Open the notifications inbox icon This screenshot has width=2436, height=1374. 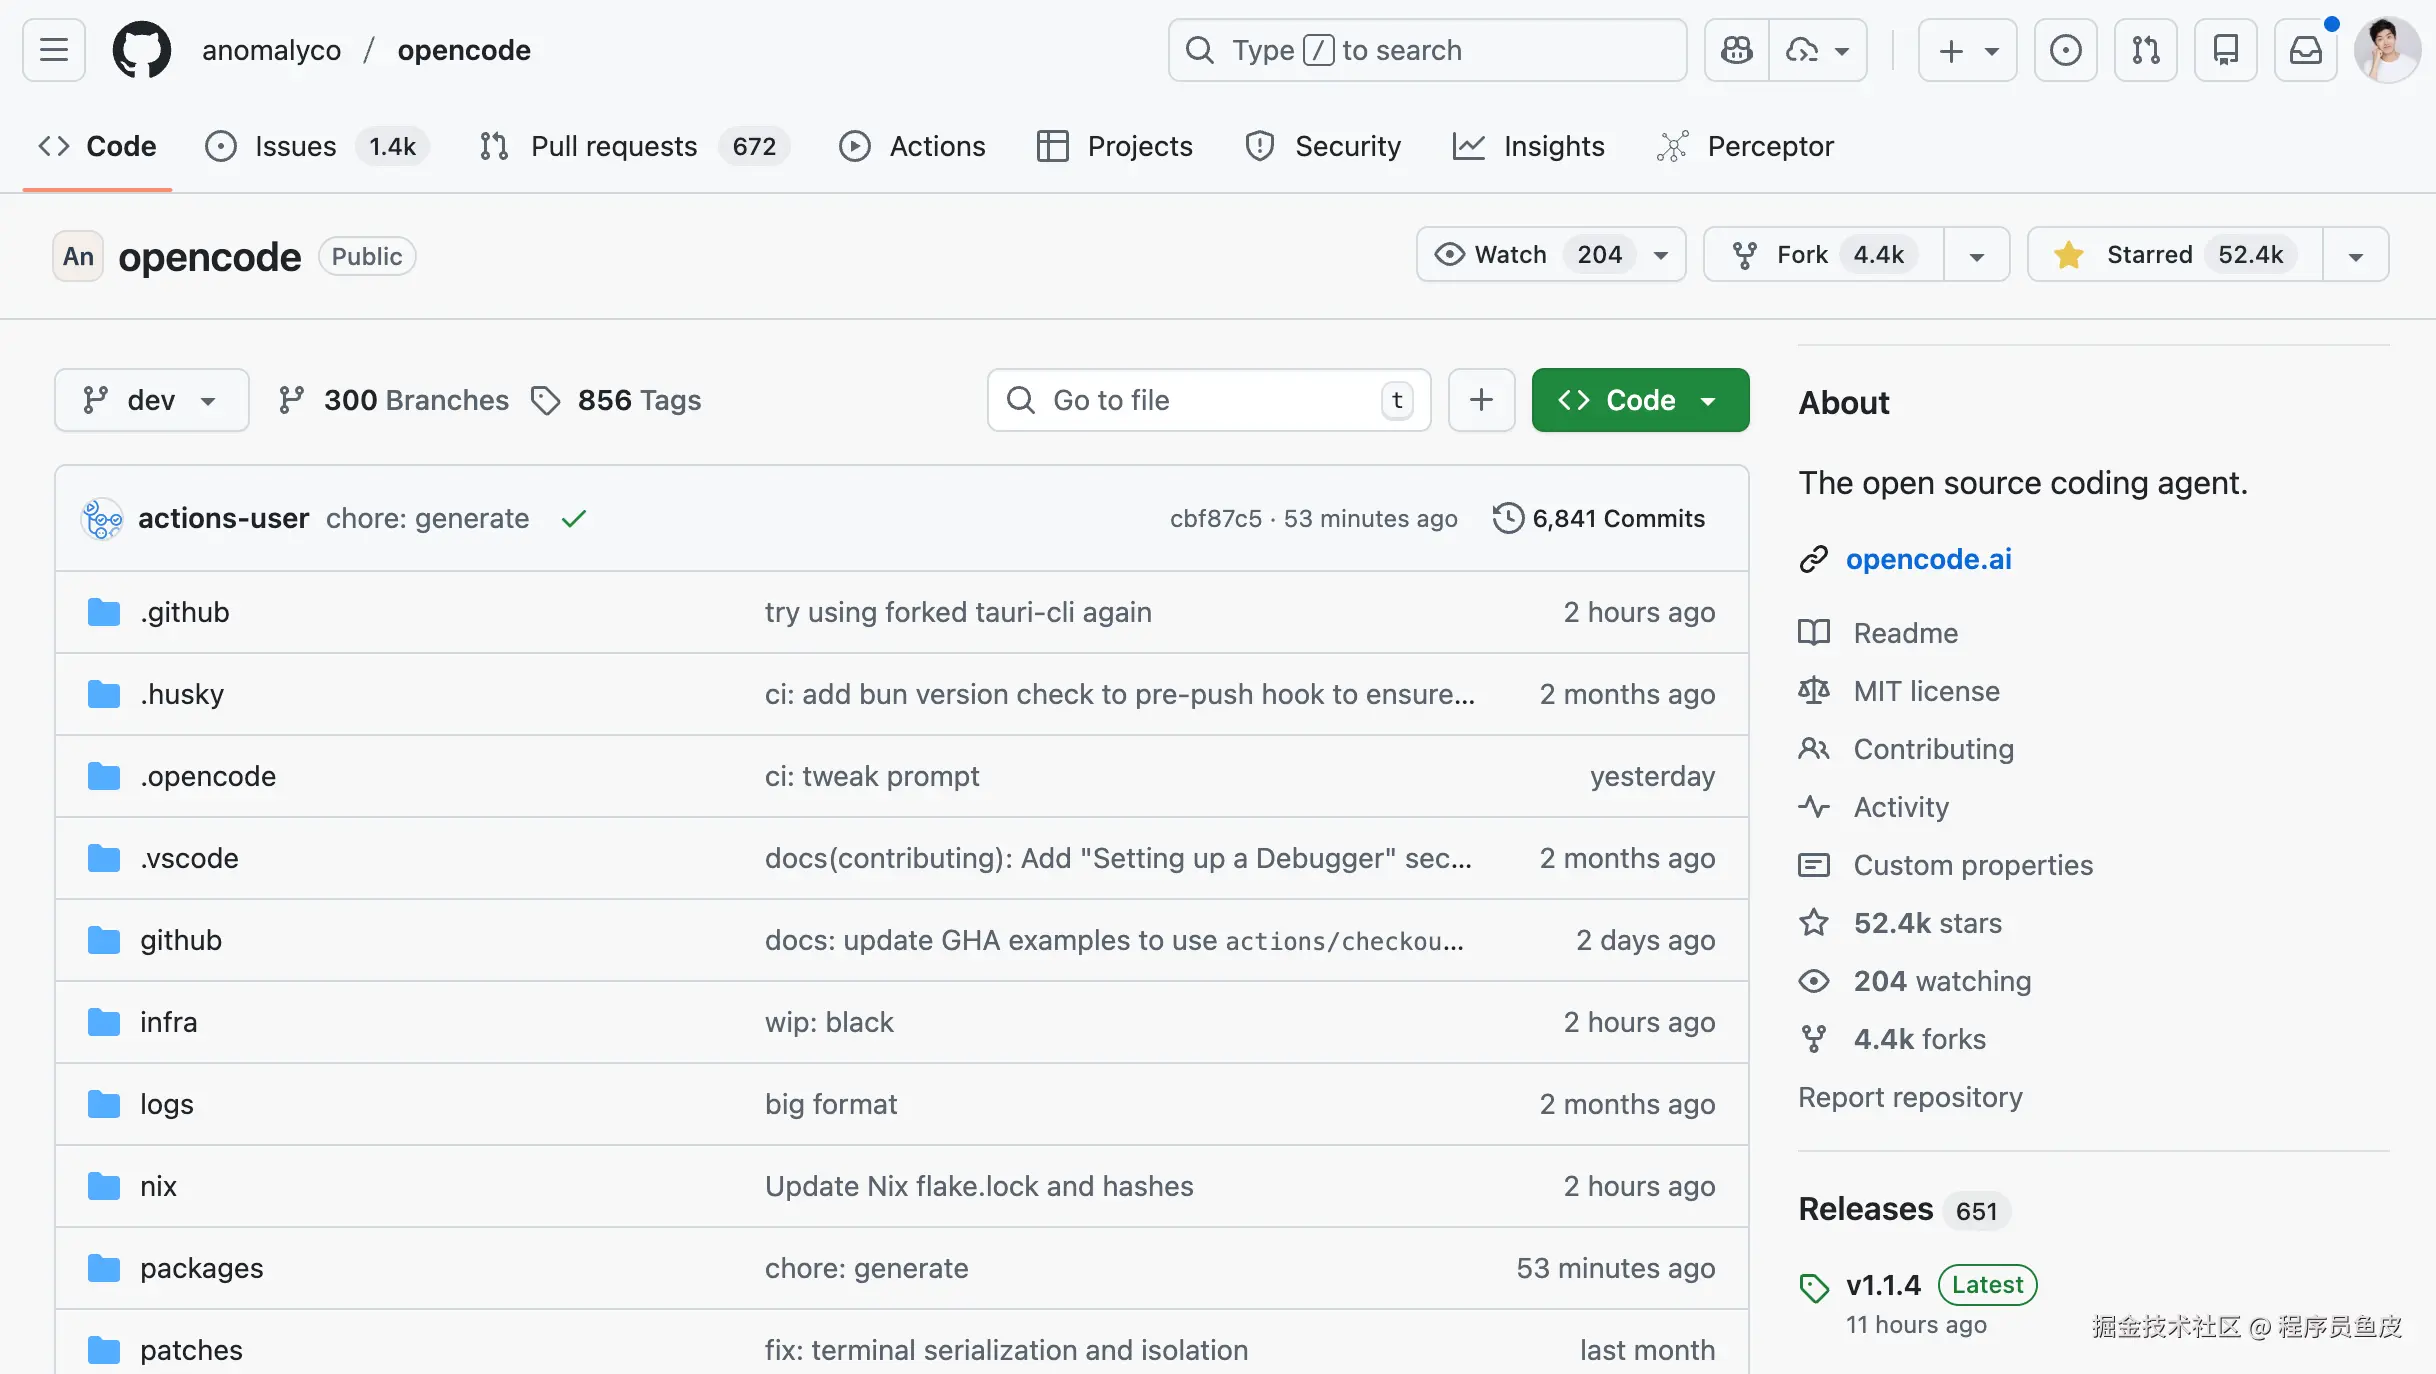[x=2305, y=50]
